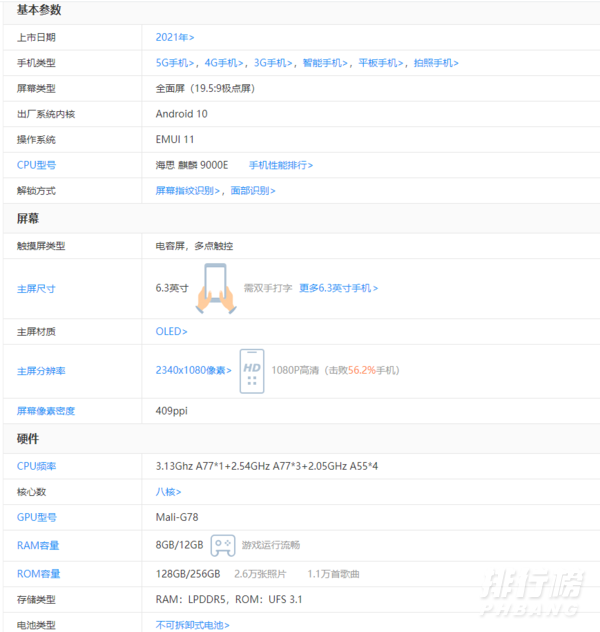Click the 基本参数 section heading
Viewport: 600px width, 632px height.
(39, 10)
